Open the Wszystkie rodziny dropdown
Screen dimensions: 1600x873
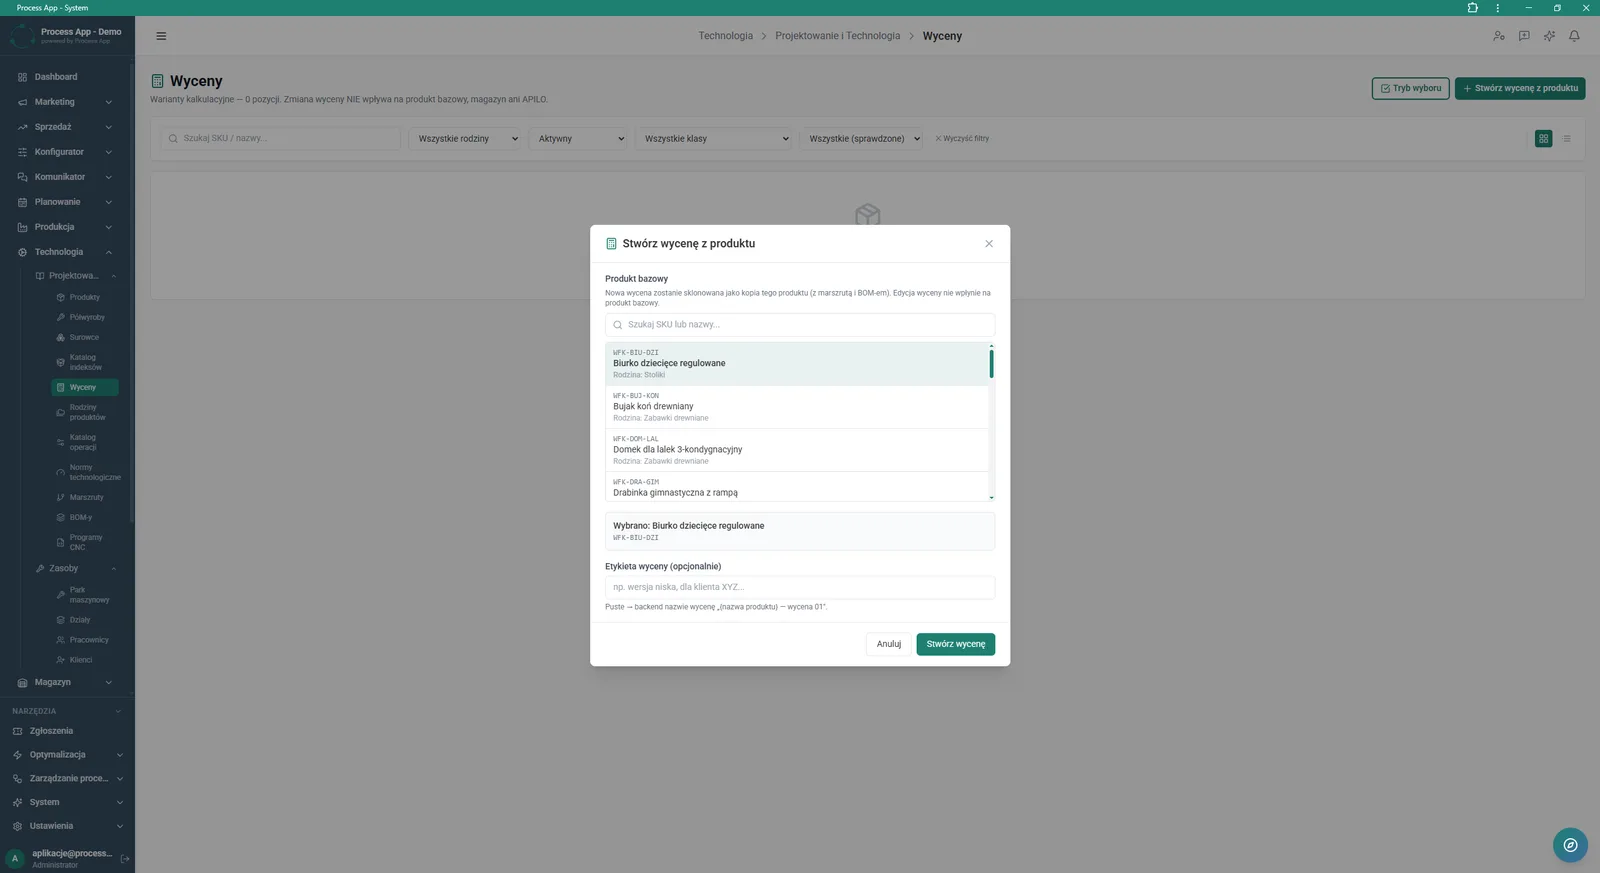(x=466, y=139)
